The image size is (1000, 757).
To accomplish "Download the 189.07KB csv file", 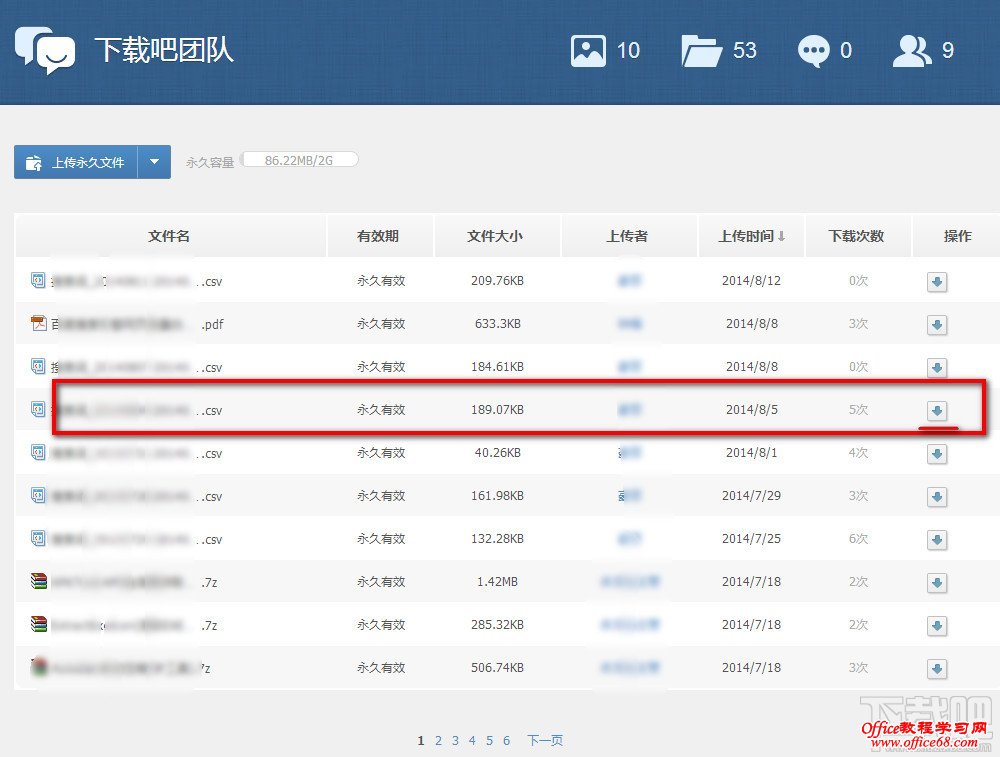I will pos(937,411).
